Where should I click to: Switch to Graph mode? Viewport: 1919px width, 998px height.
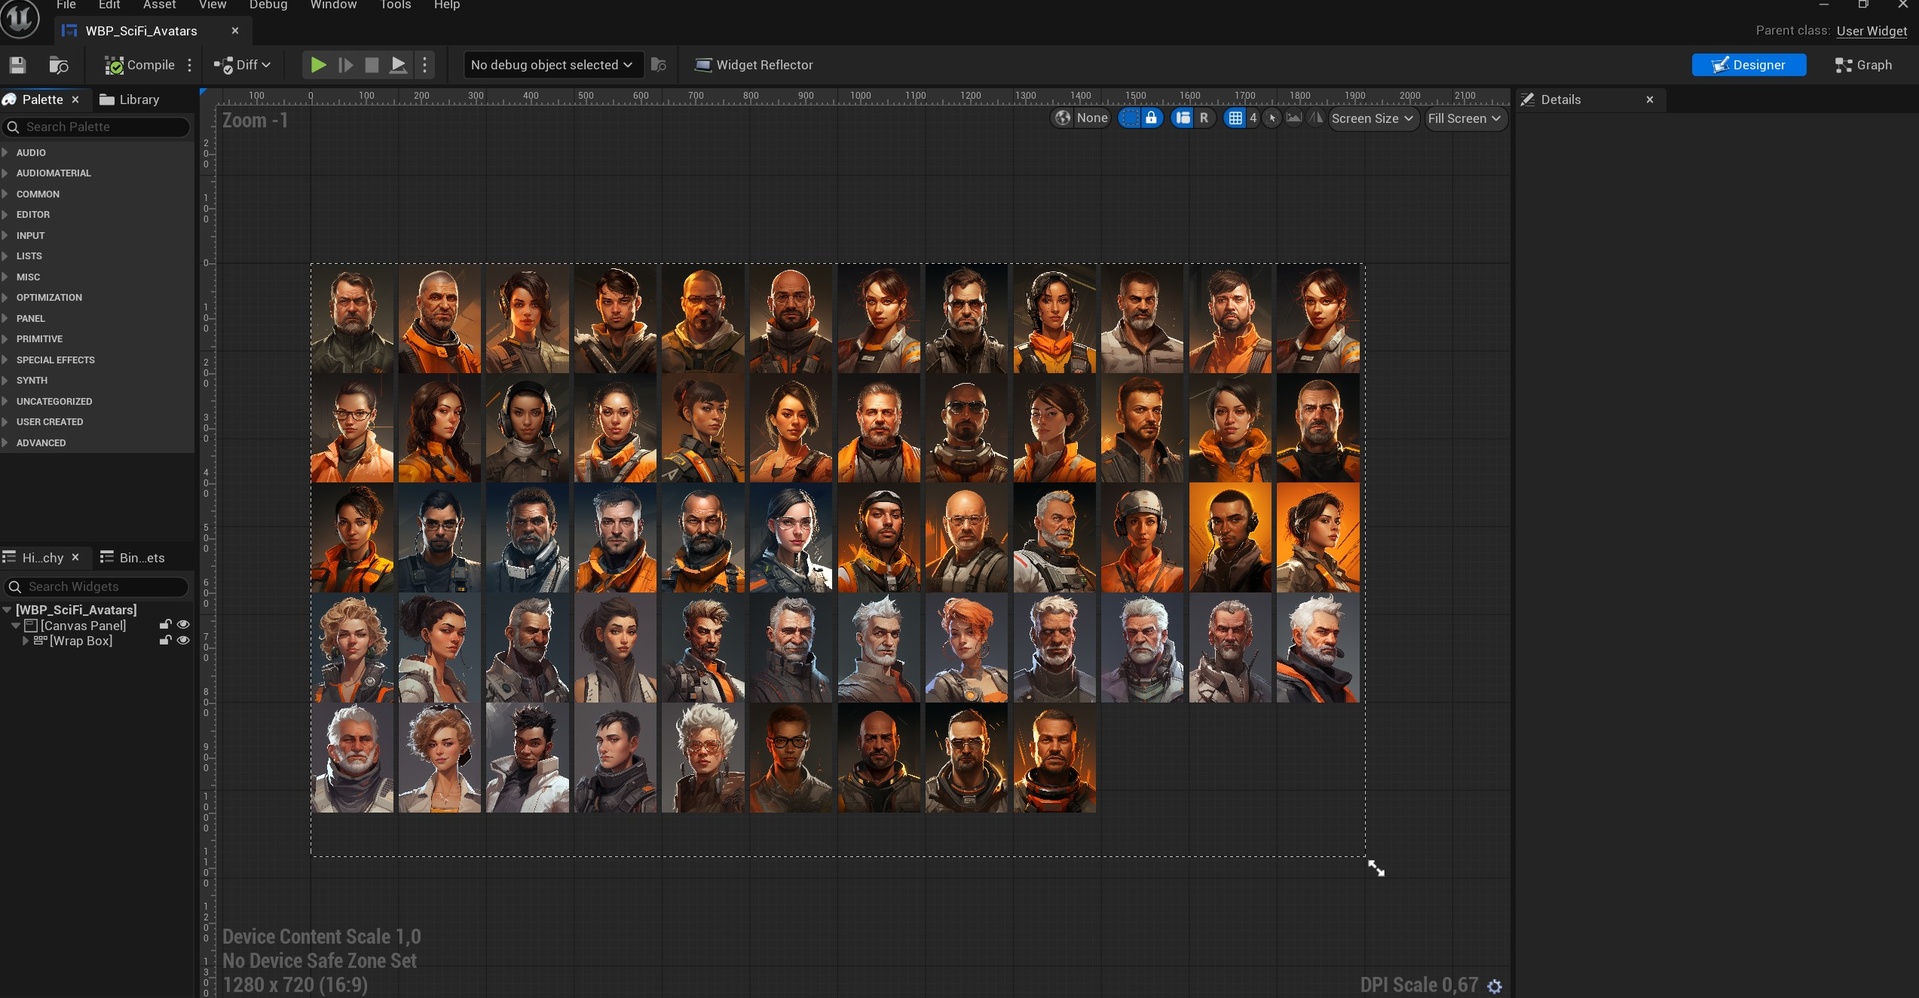pos(1863,65)
